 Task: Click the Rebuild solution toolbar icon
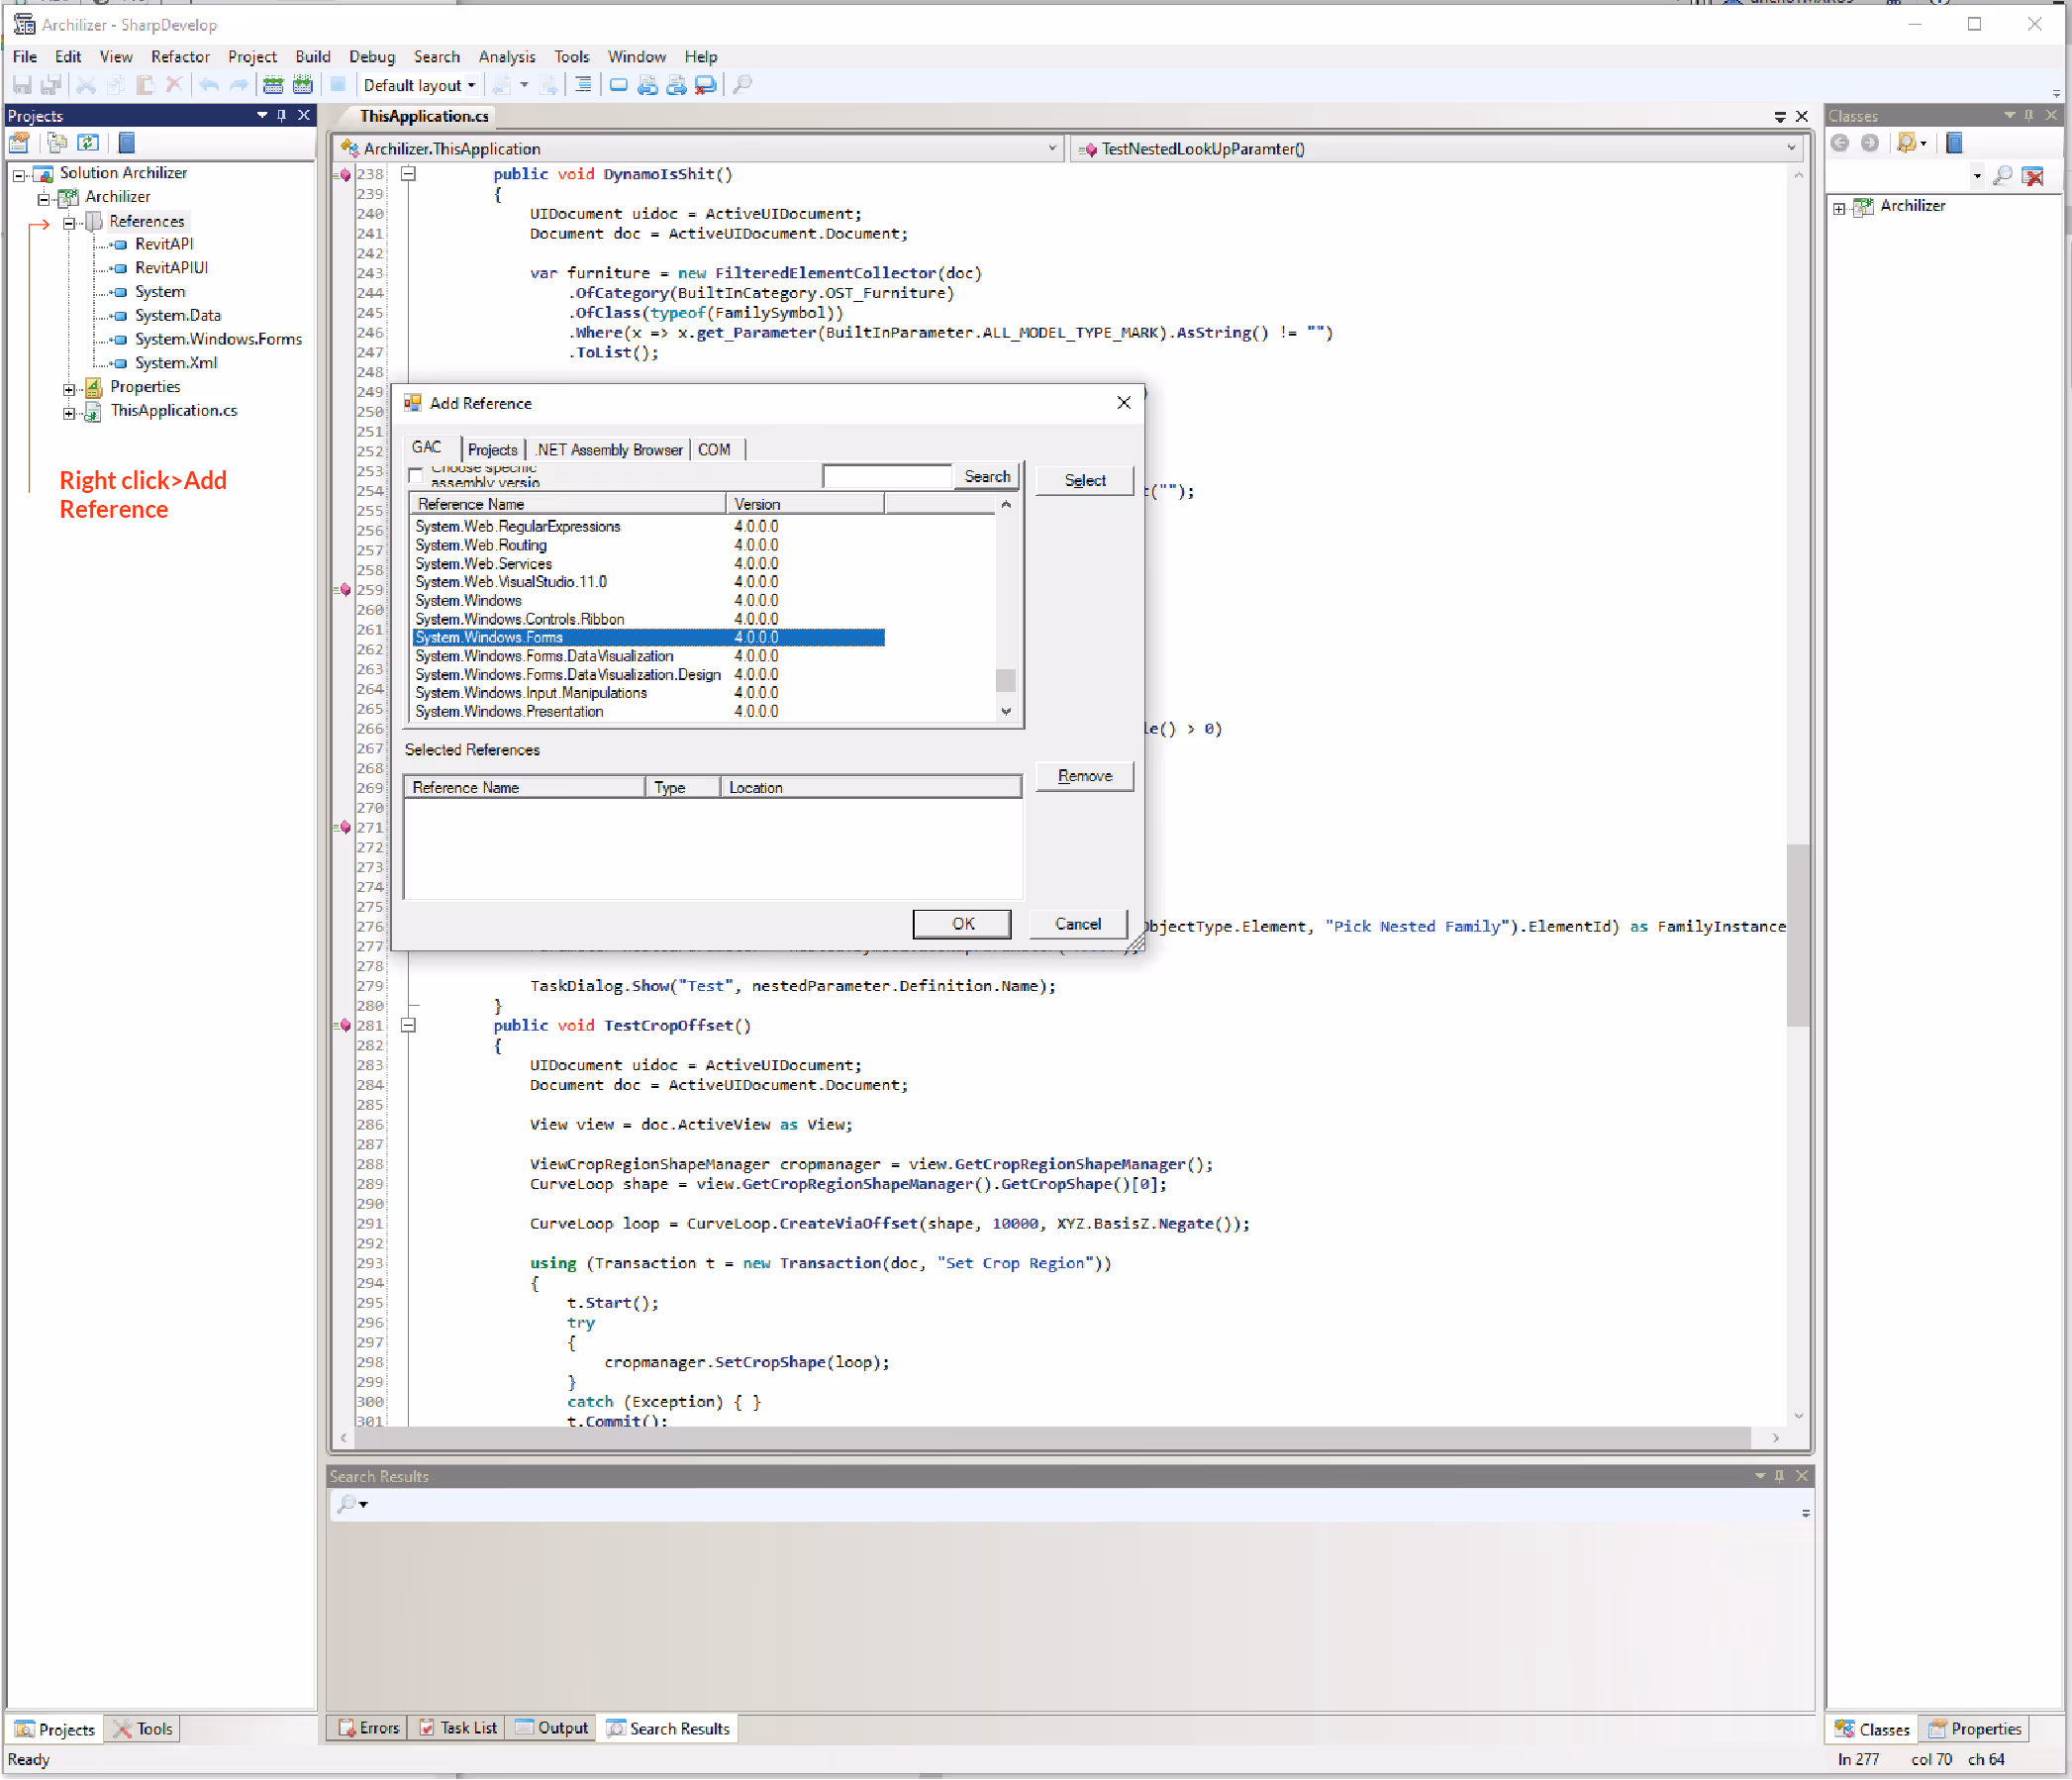click(303, 85)
